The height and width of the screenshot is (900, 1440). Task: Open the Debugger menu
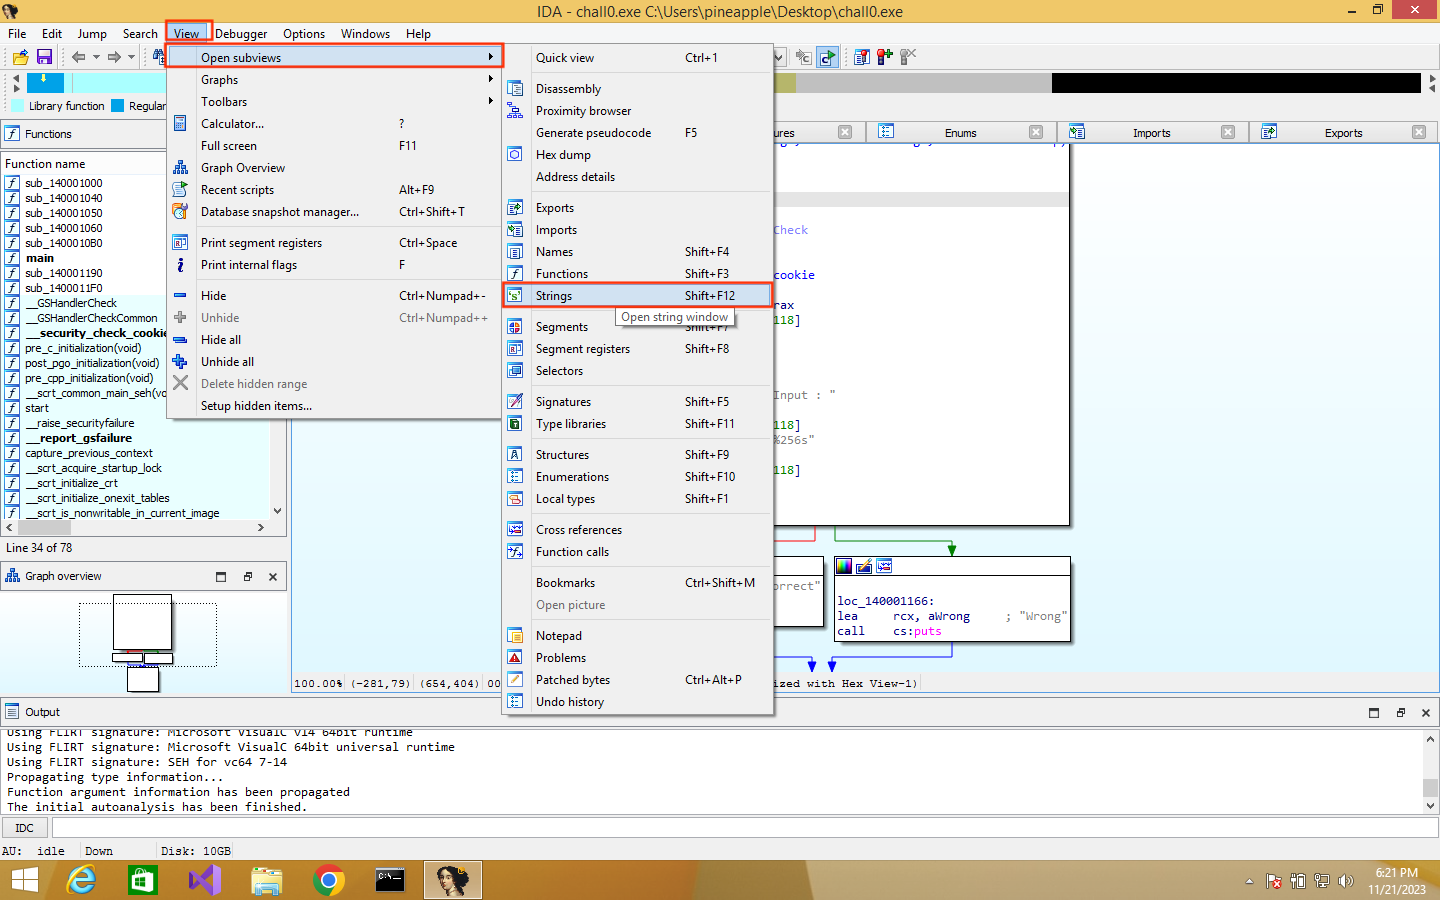coord(241,33)
